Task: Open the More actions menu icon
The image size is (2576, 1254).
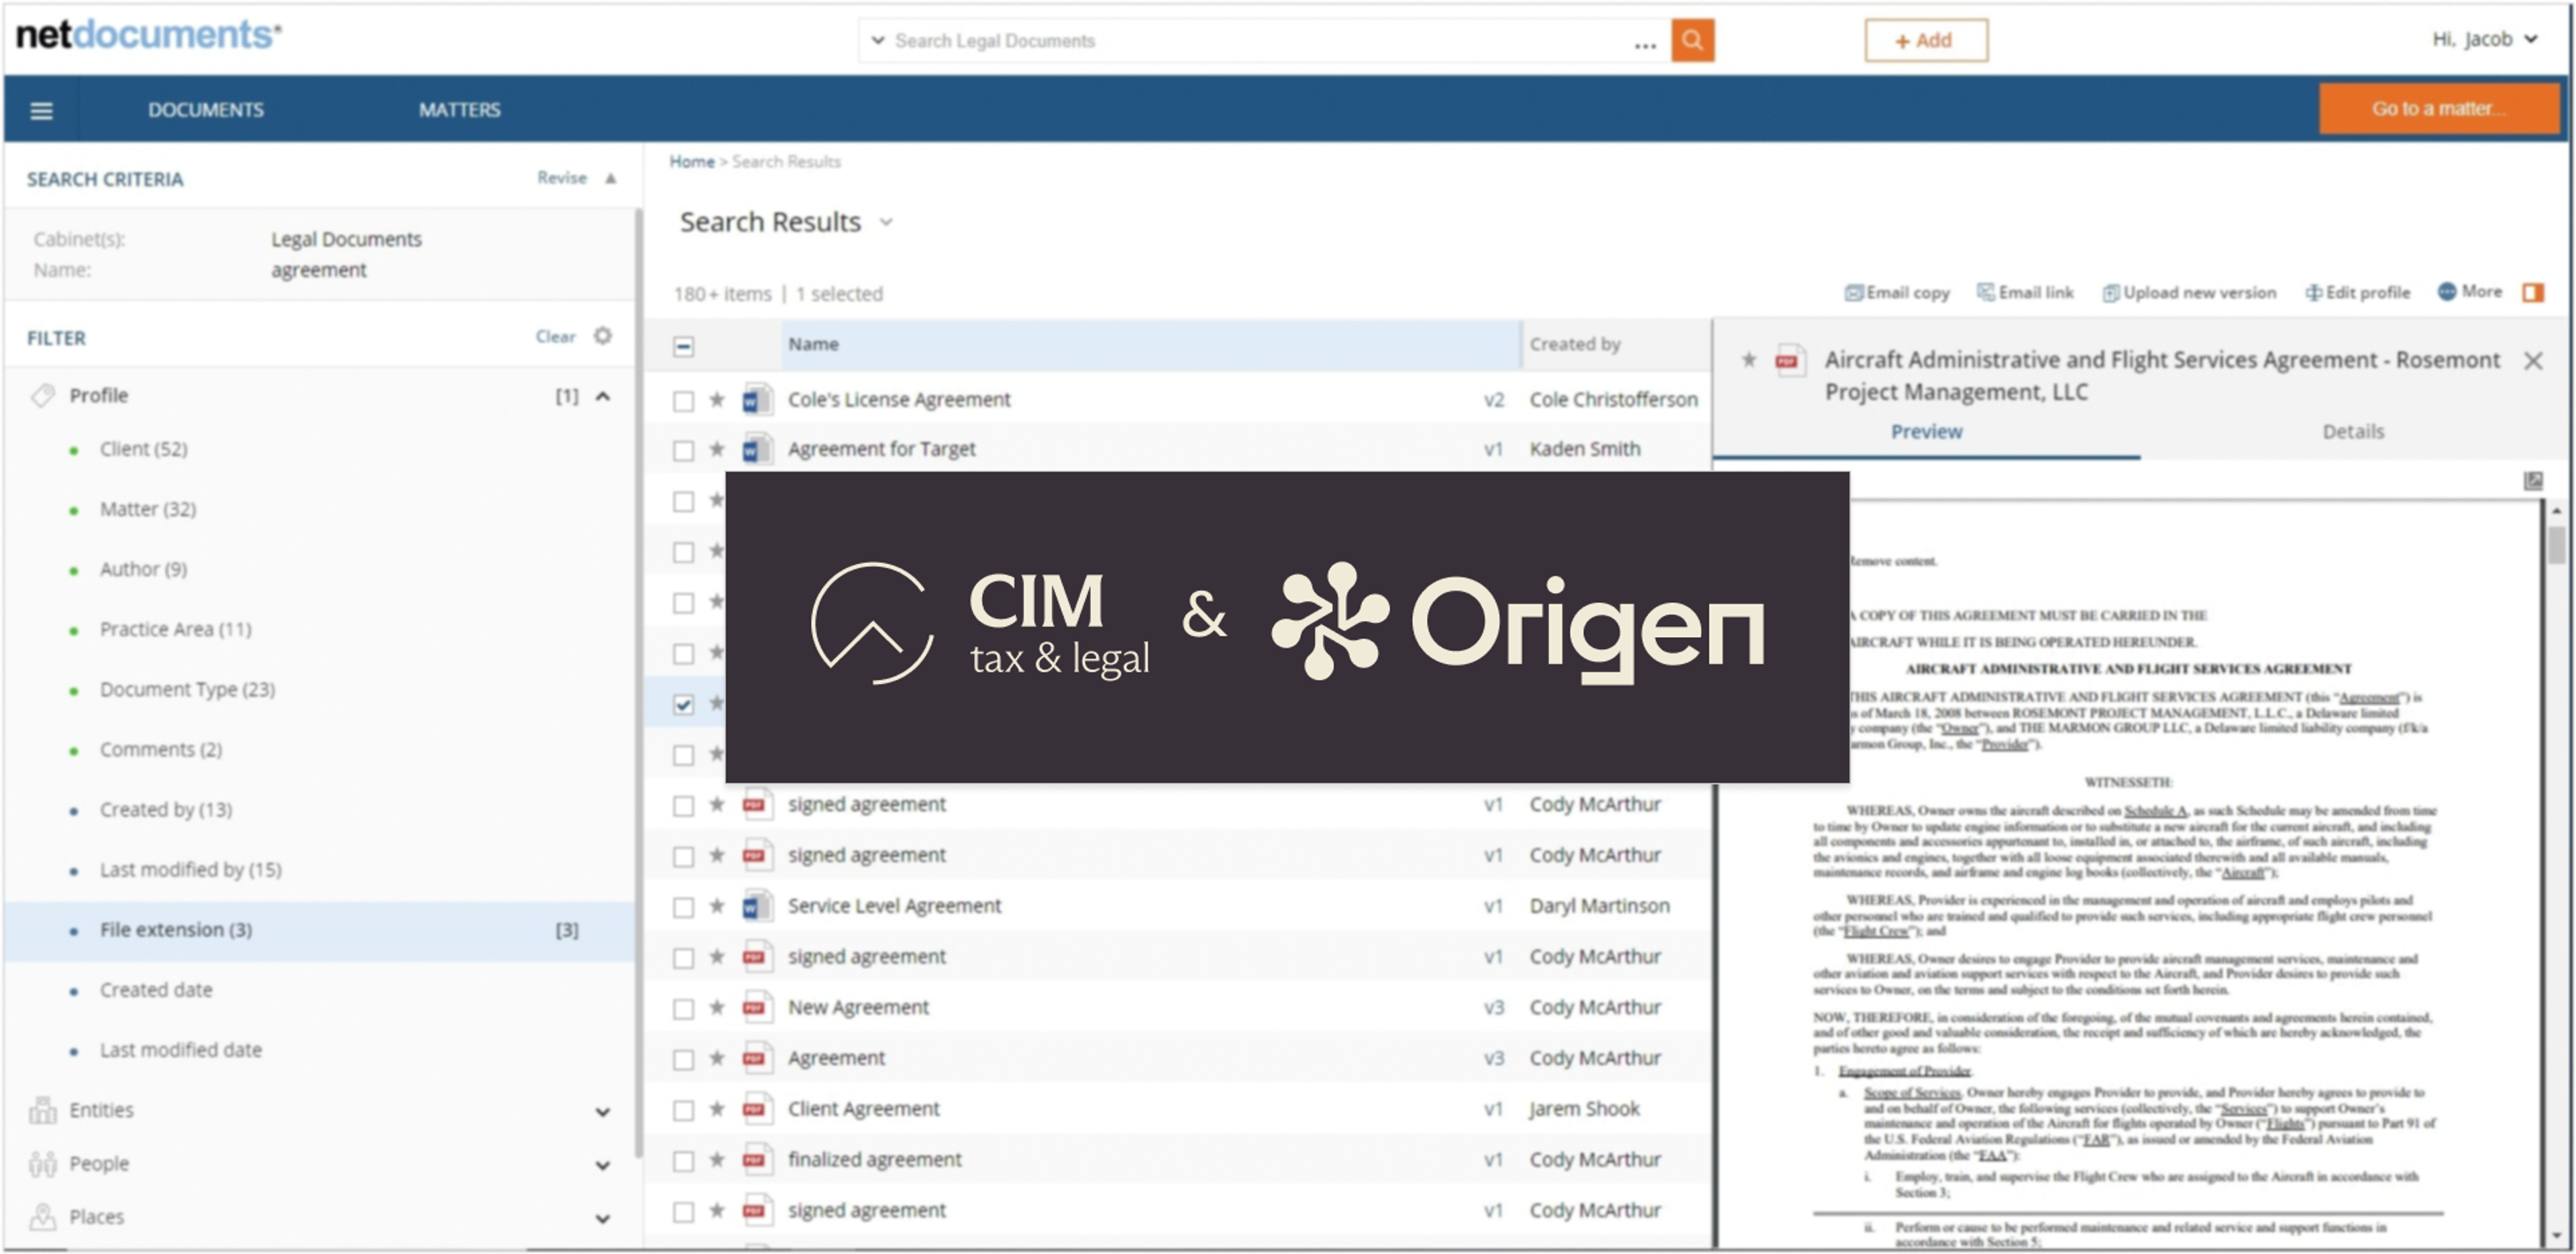Action: (x=2447, y=291)
